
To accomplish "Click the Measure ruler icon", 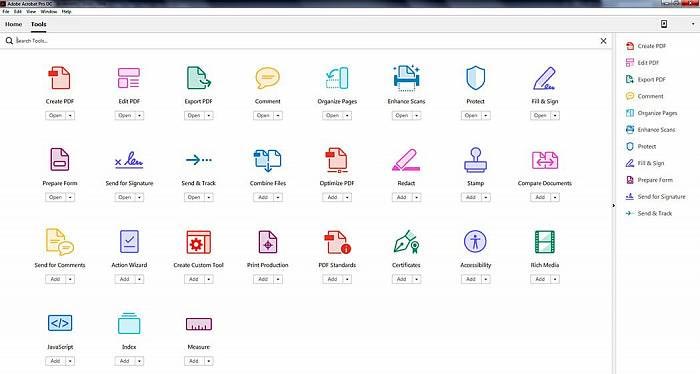I will point(199,324).
